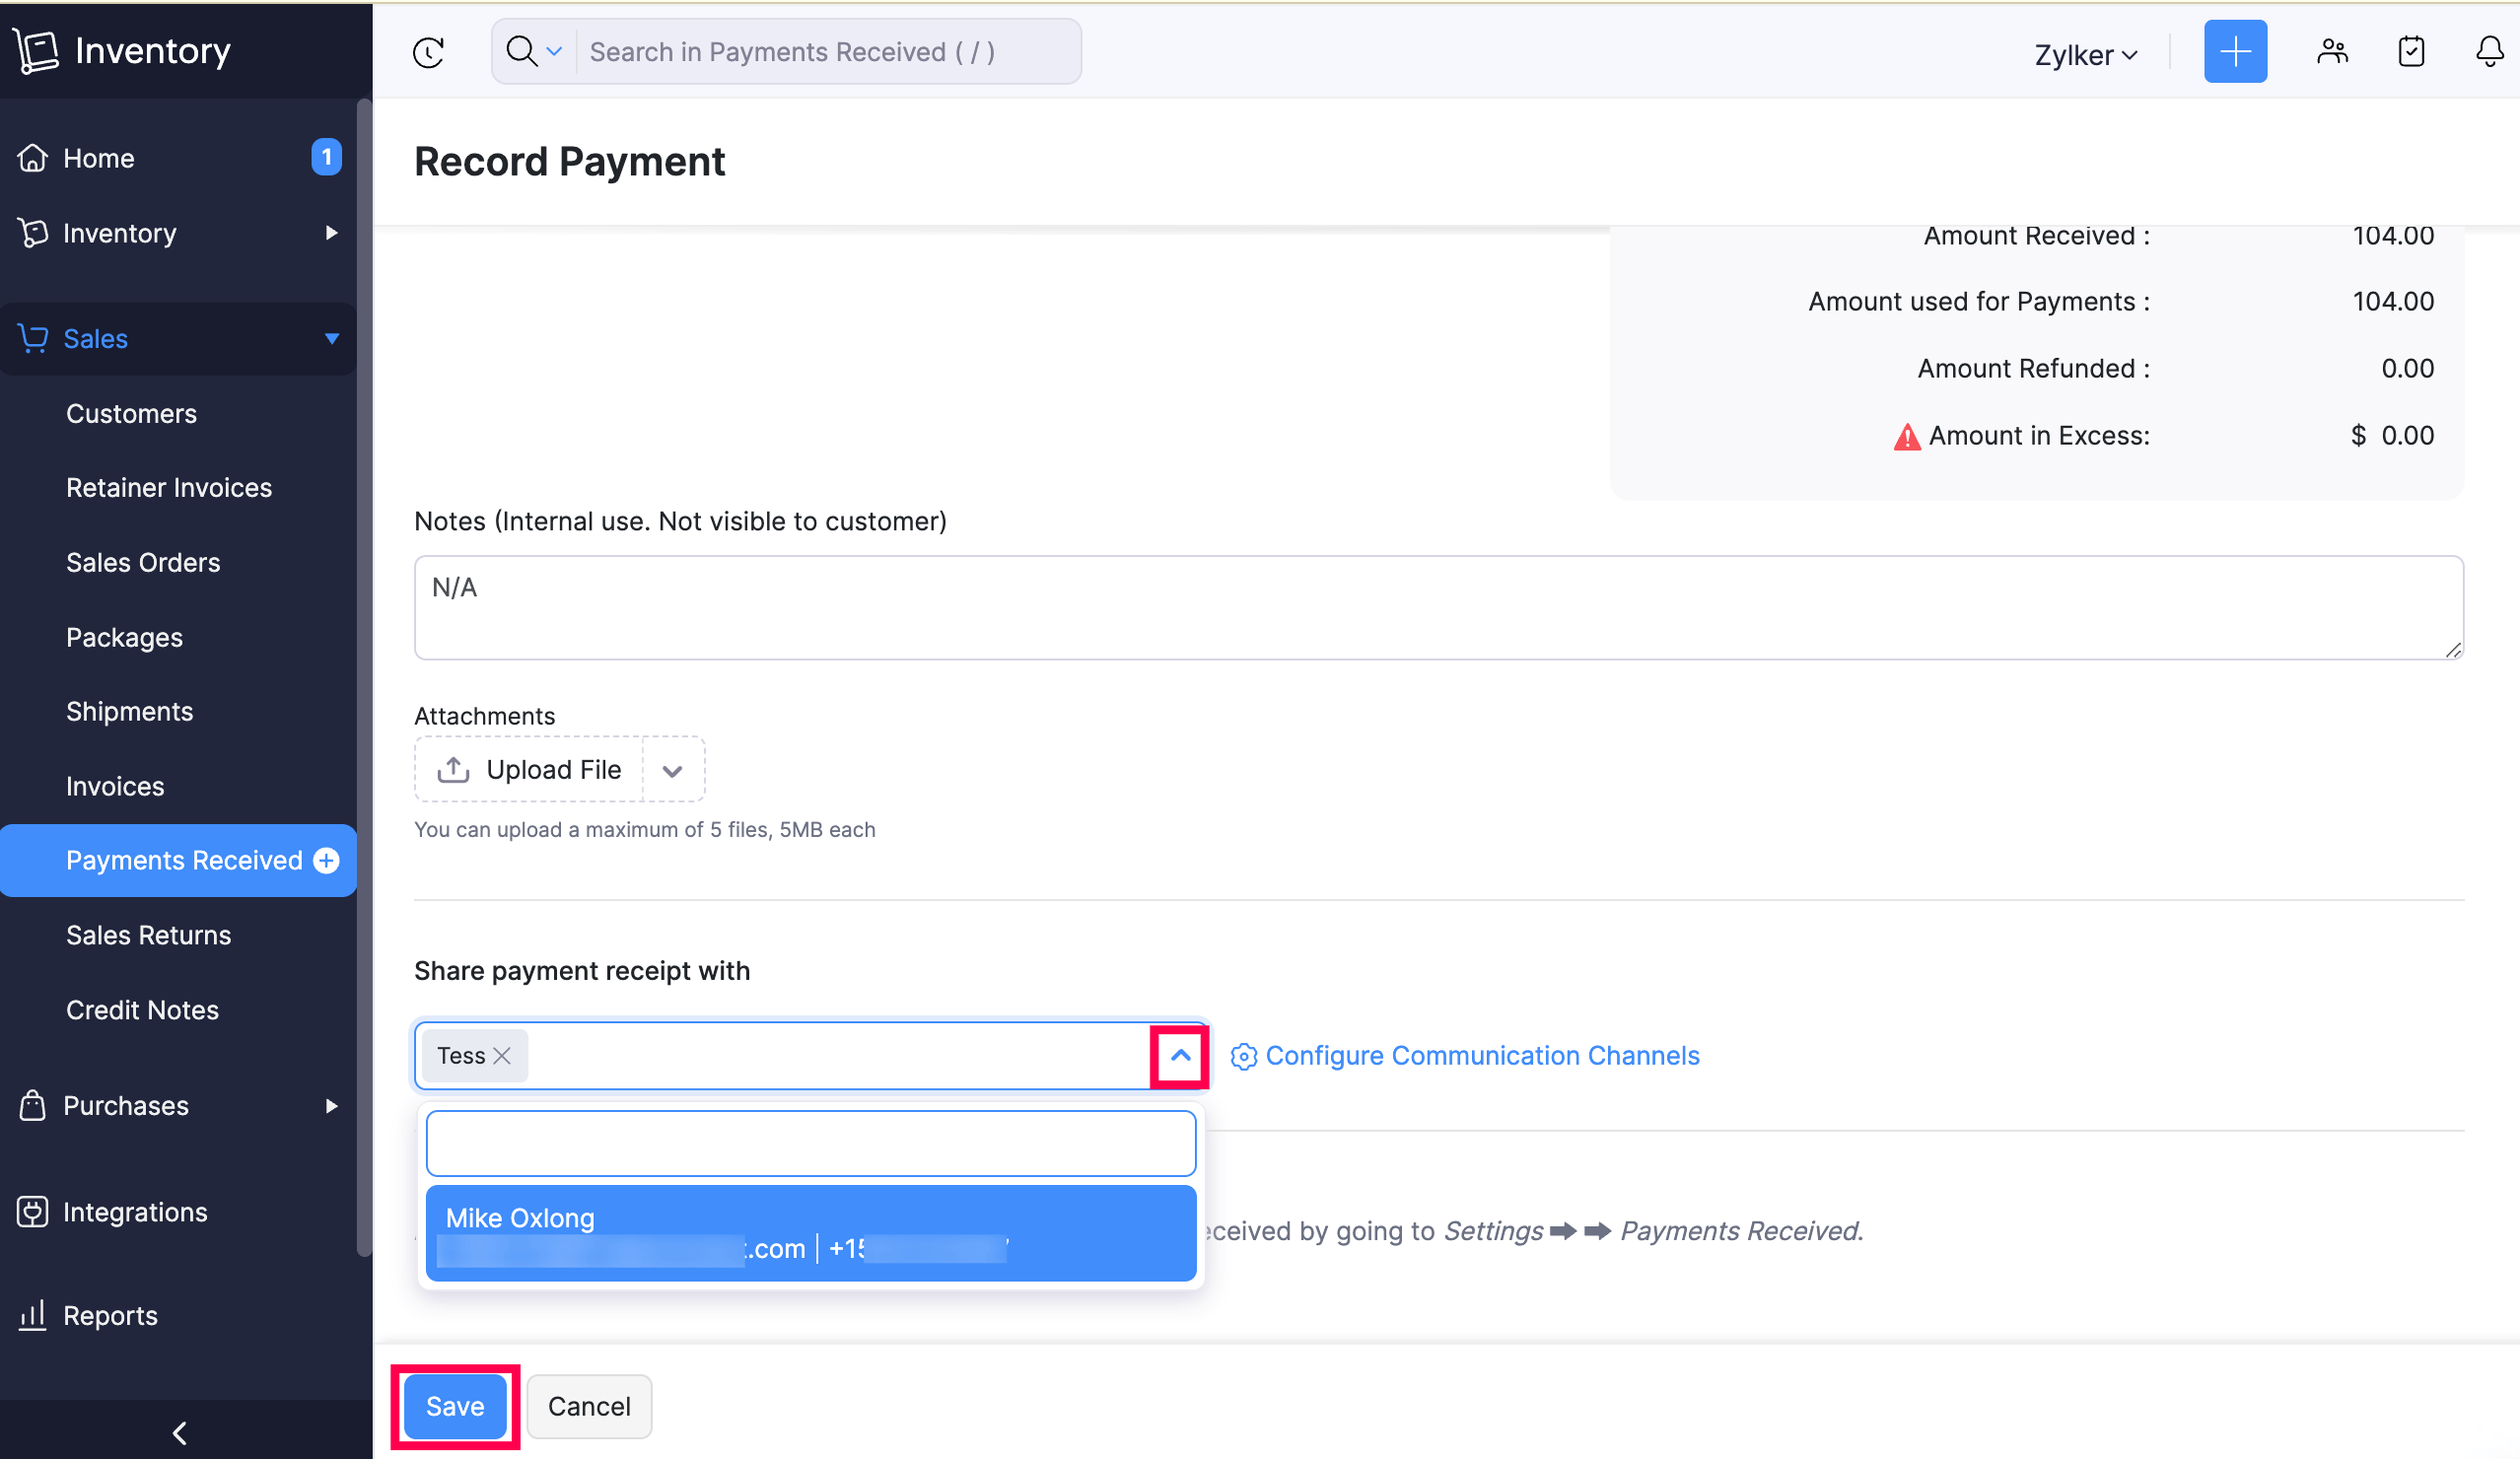Click the refresh icon in the top toolbar
2520x1459 pixels.
(428, 51)
